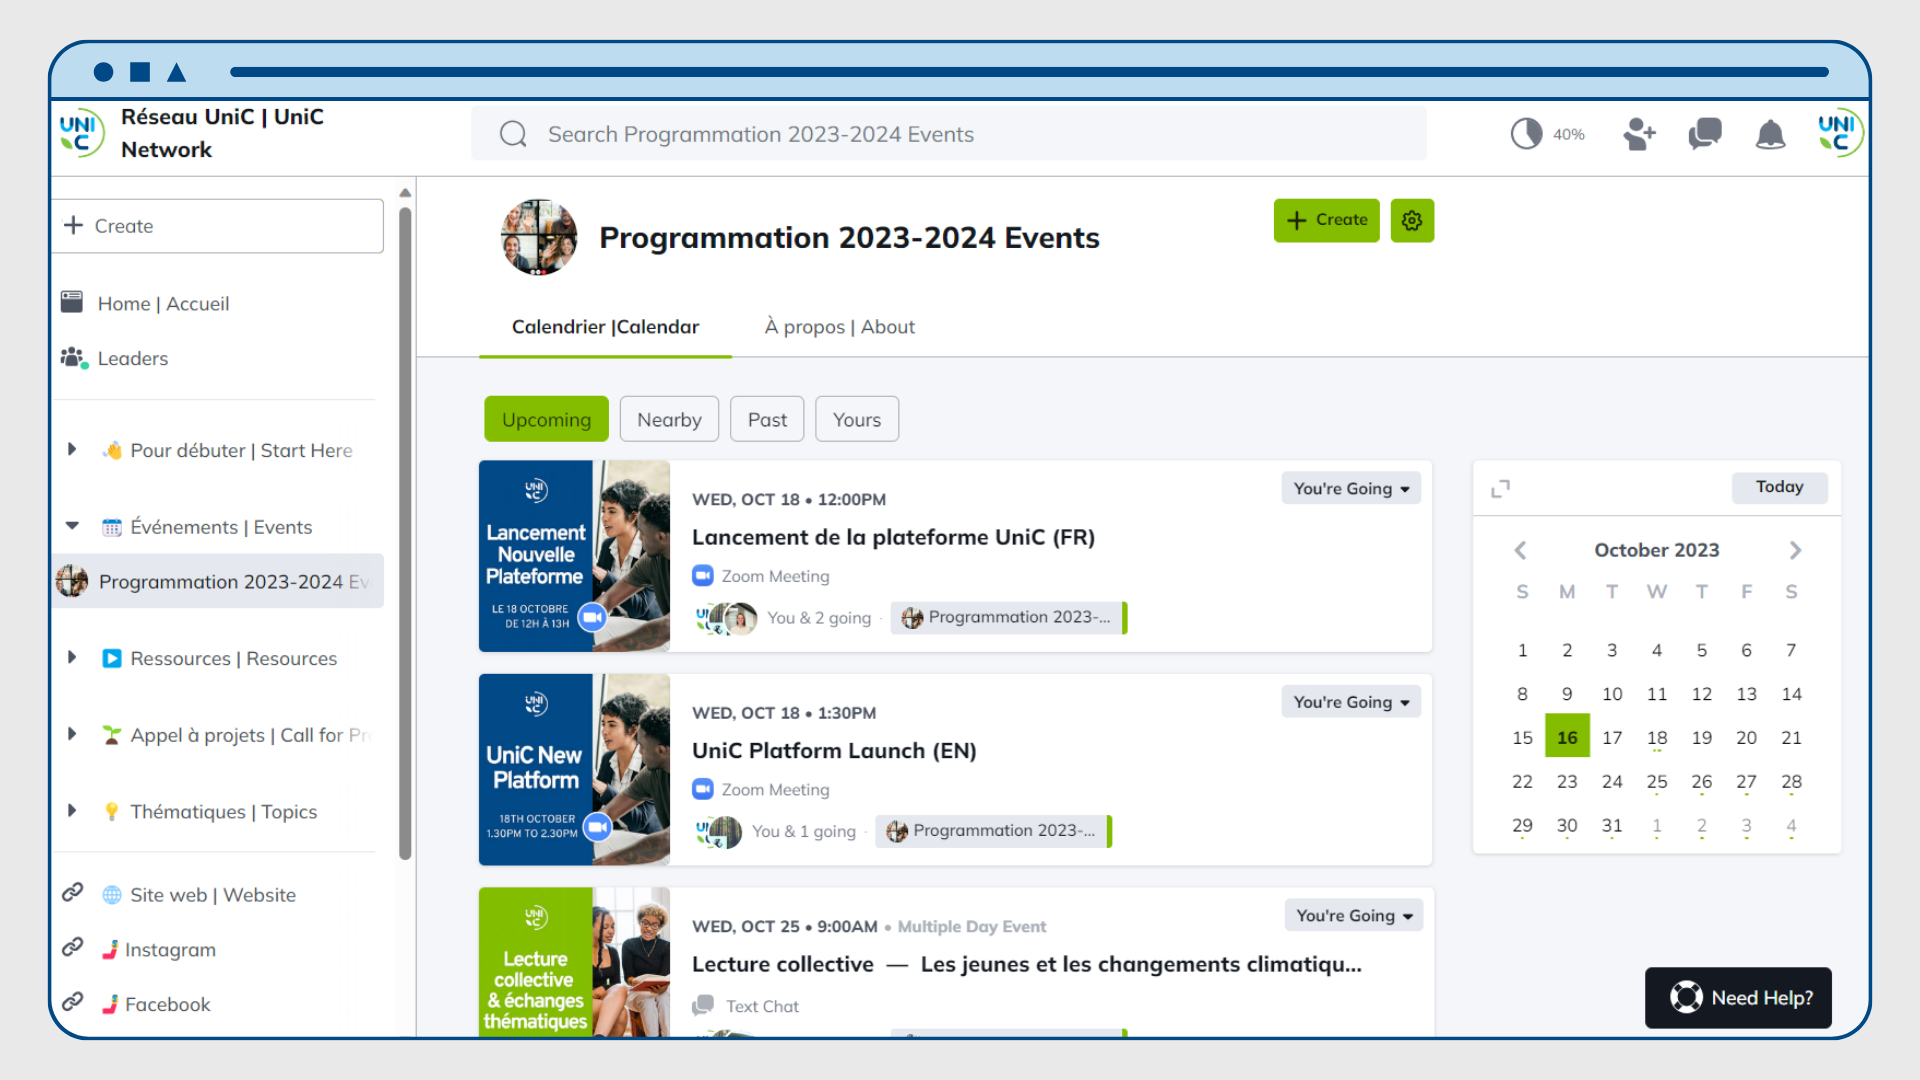1920x1080 pixels.
Task: Open UniC Platform Launch (EN) event
Action: click(834, 751)
